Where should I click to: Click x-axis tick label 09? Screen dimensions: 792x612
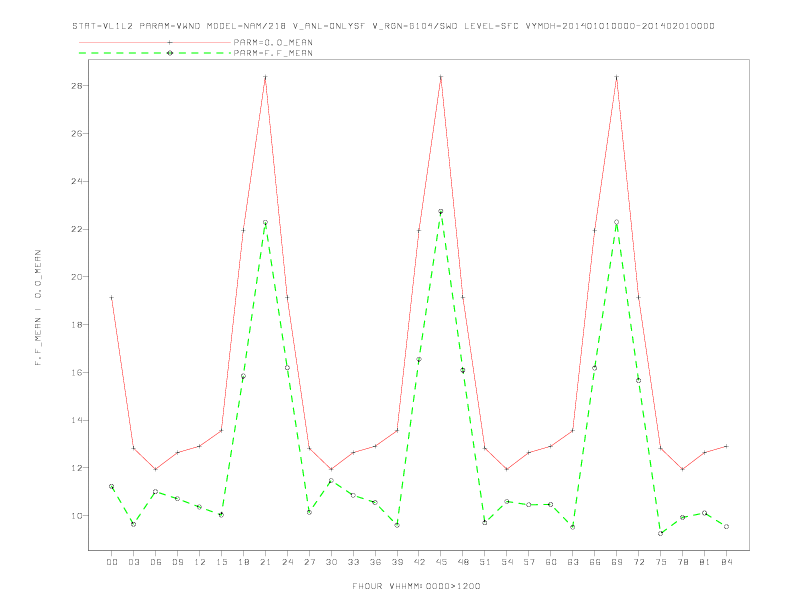pyautogui.click(x=177, y=562)
